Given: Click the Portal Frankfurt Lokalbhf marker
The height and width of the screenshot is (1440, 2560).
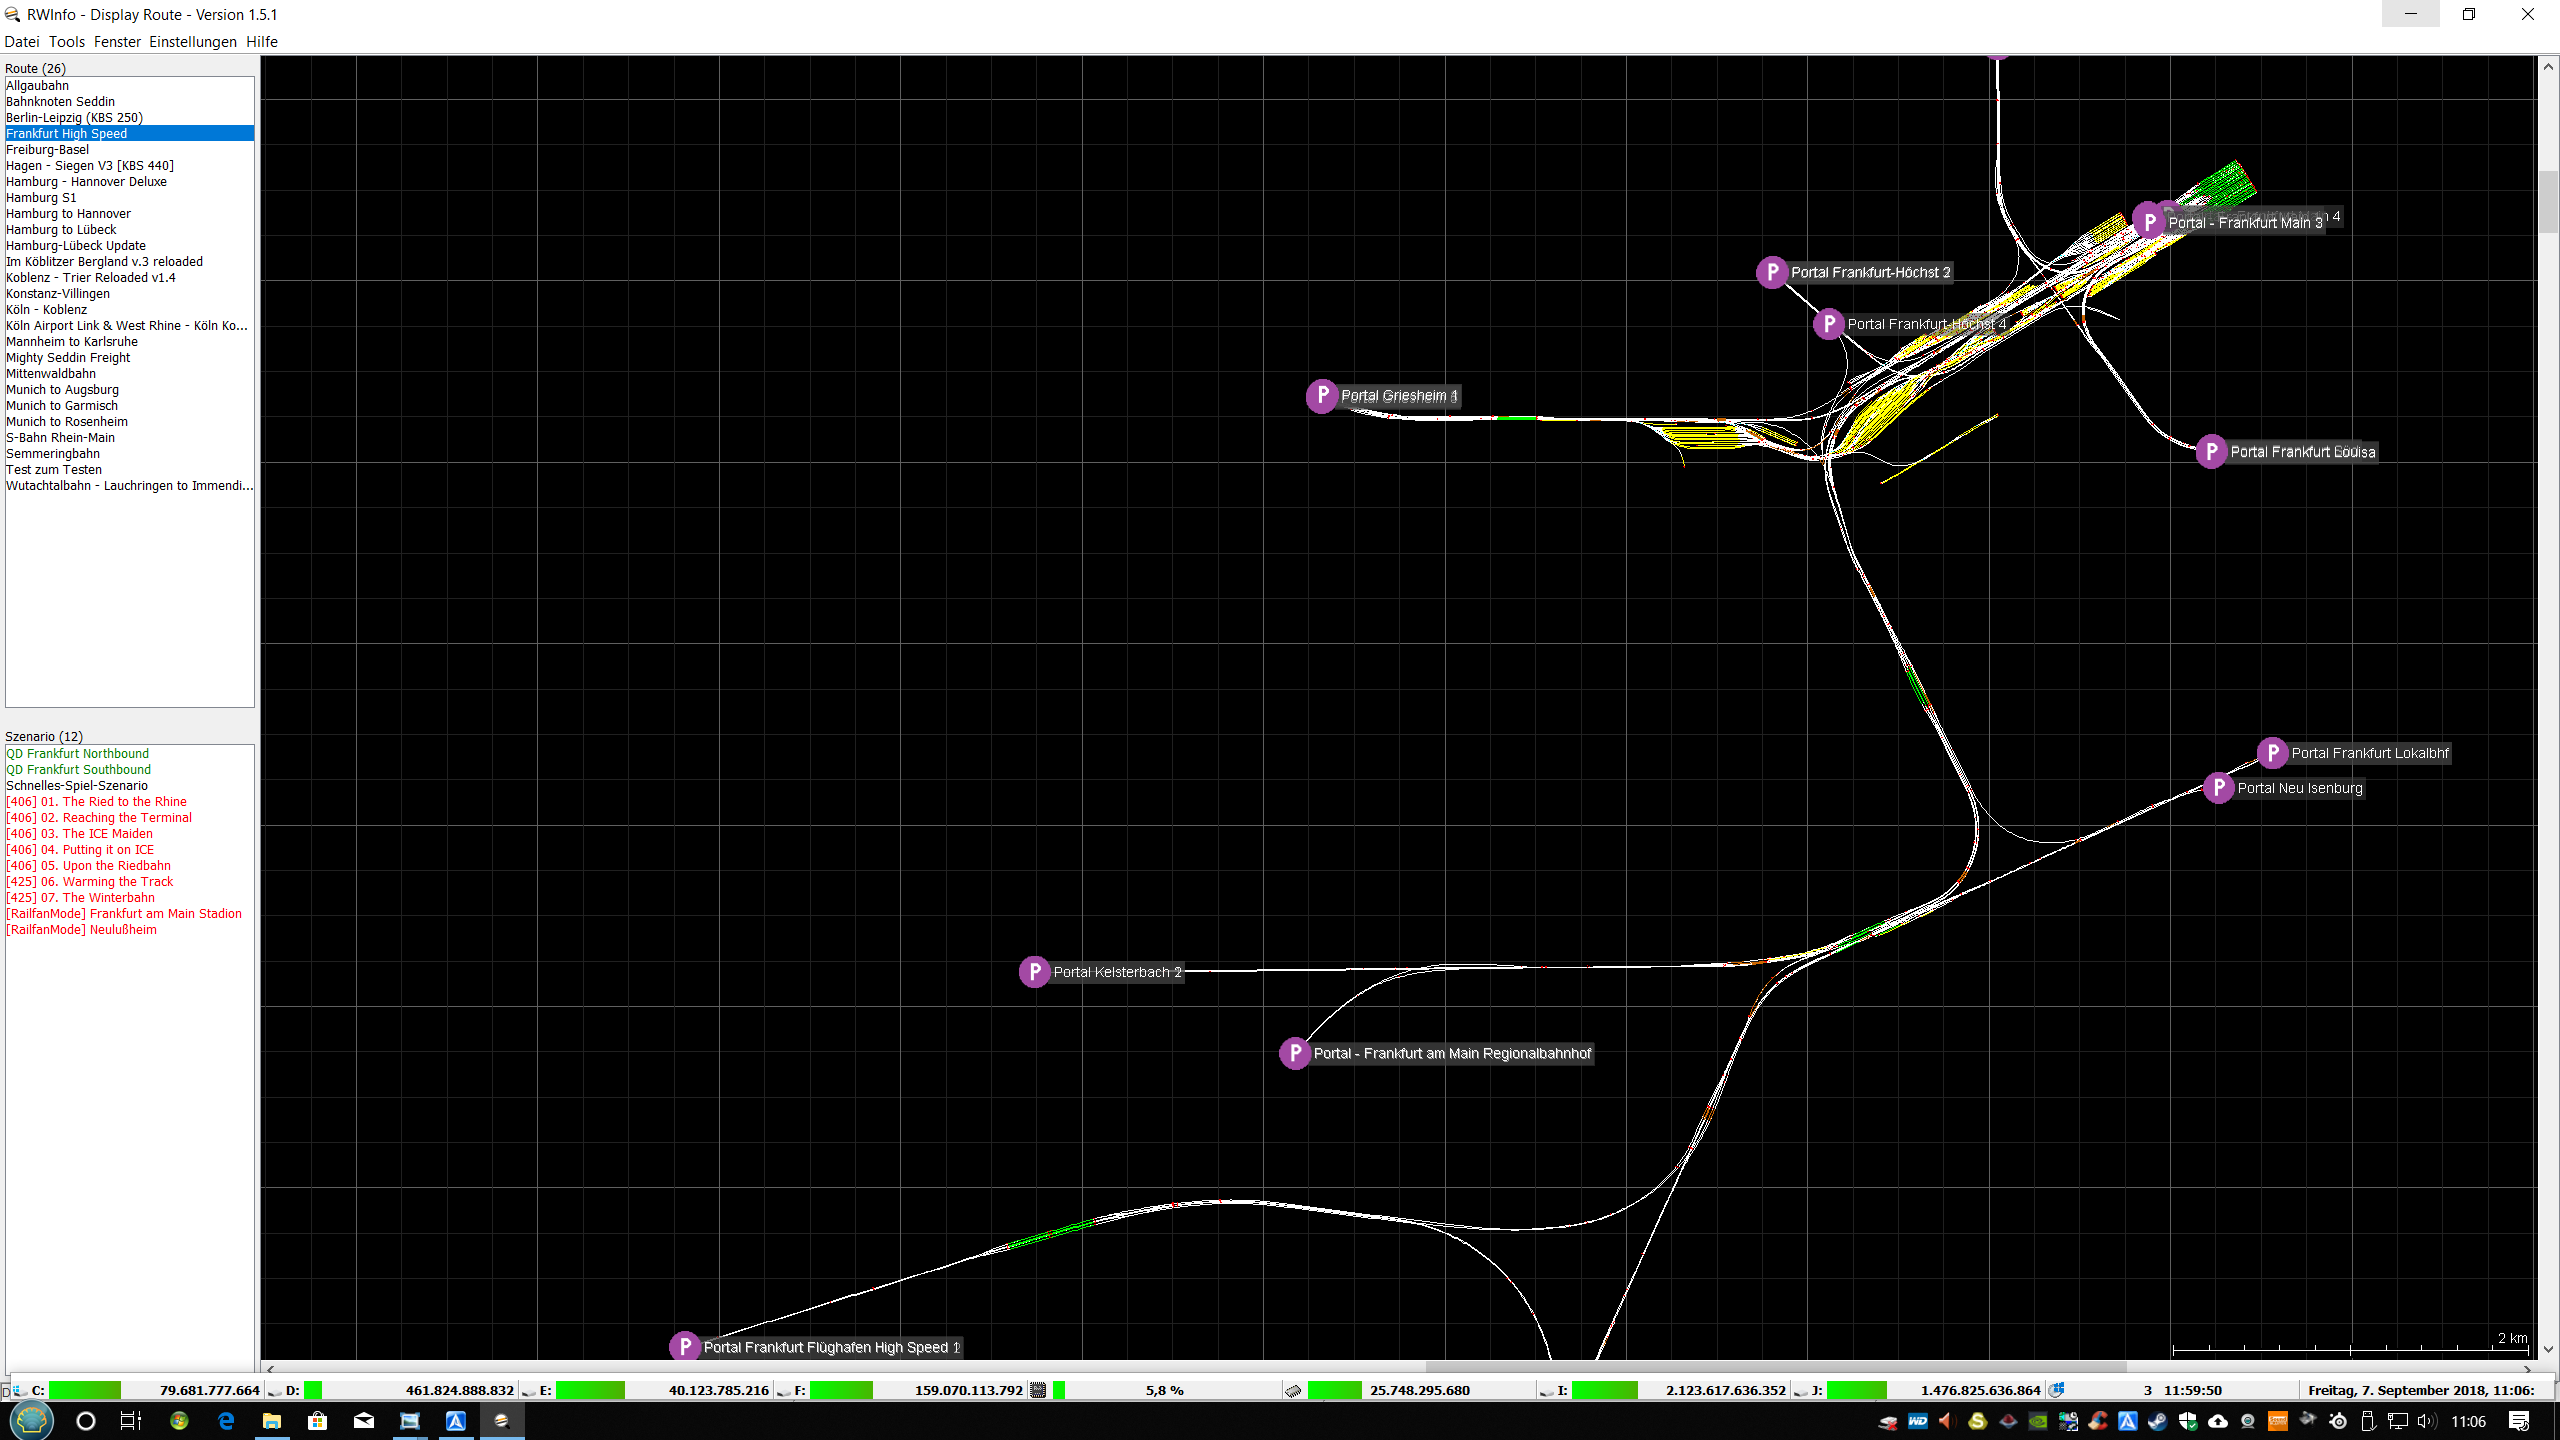Looking at the screenshot, I should pyautogui.click(x=2273, y=753).
